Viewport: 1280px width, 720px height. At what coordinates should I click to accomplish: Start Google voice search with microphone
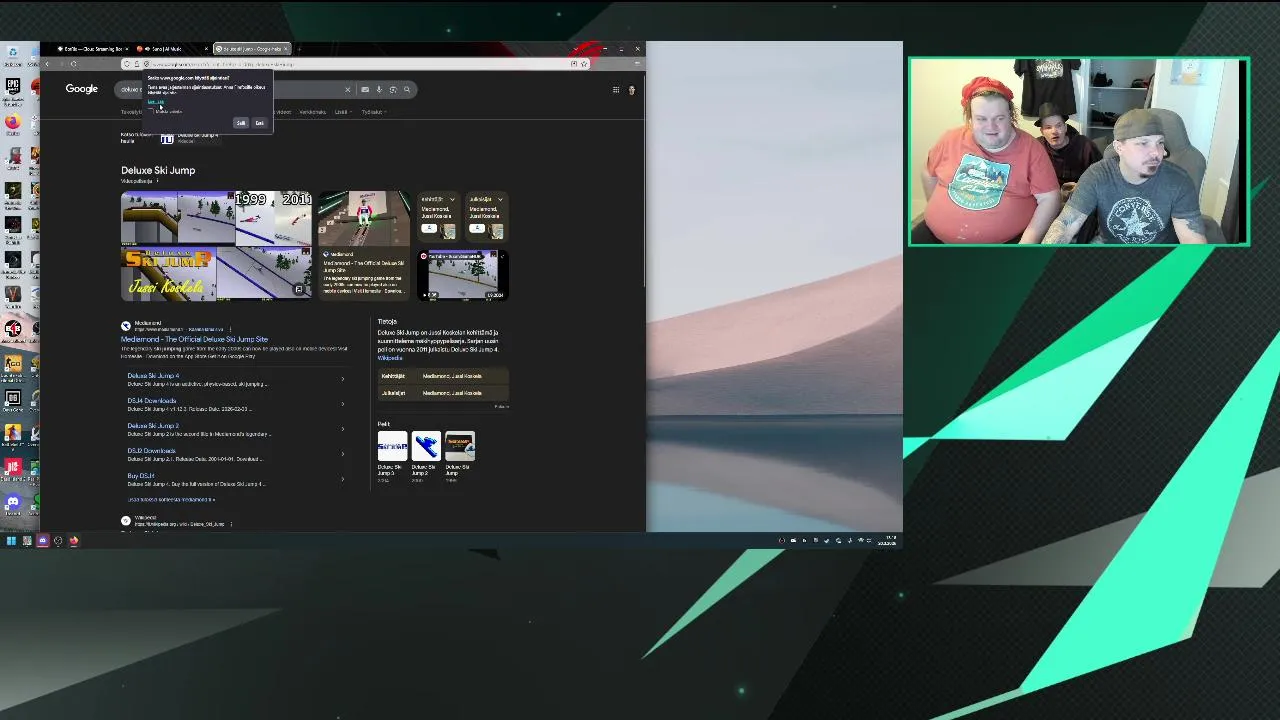pos(379,90)
